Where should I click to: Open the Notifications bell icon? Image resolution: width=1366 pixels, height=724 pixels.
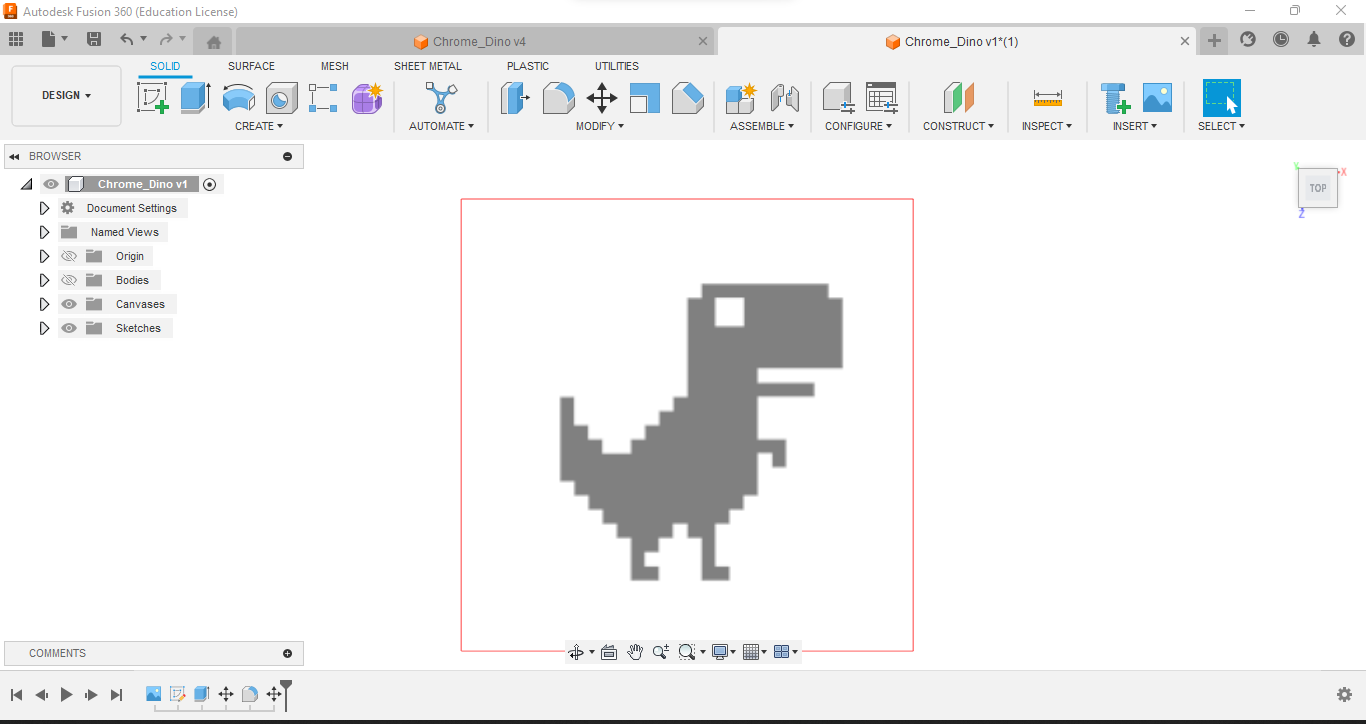pos(1314,40)
